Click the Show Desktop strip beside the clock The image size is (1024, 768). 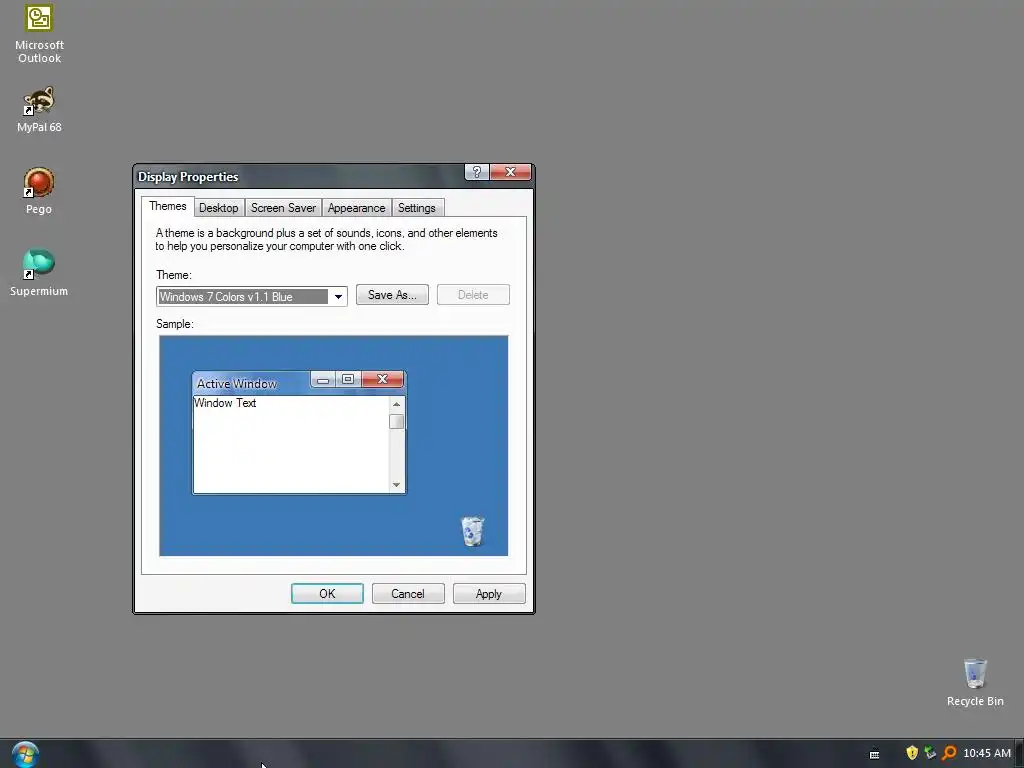pyautogui.click(x=1019, y=754)
